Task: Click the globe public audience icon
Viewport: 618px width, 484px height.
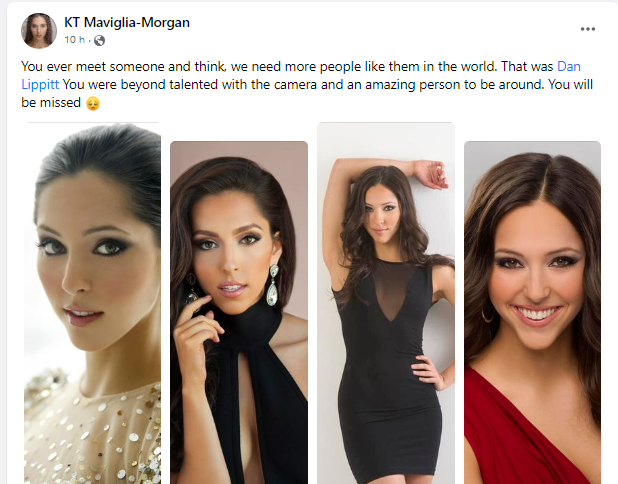Action: (x=99, y=40)
